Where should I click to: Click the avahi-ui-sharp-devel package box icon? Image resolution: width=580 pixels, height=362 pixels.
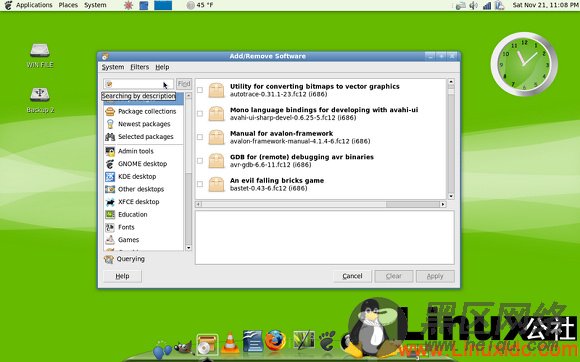[216, 114]
